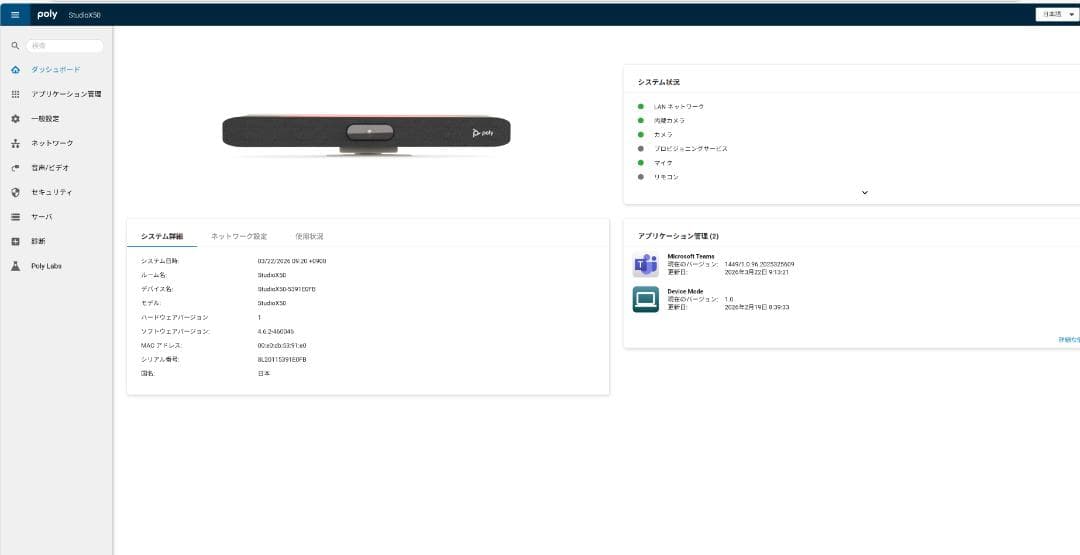Open サーバ via its server icon
This screenshot has height=555, width=1080.
15,217
